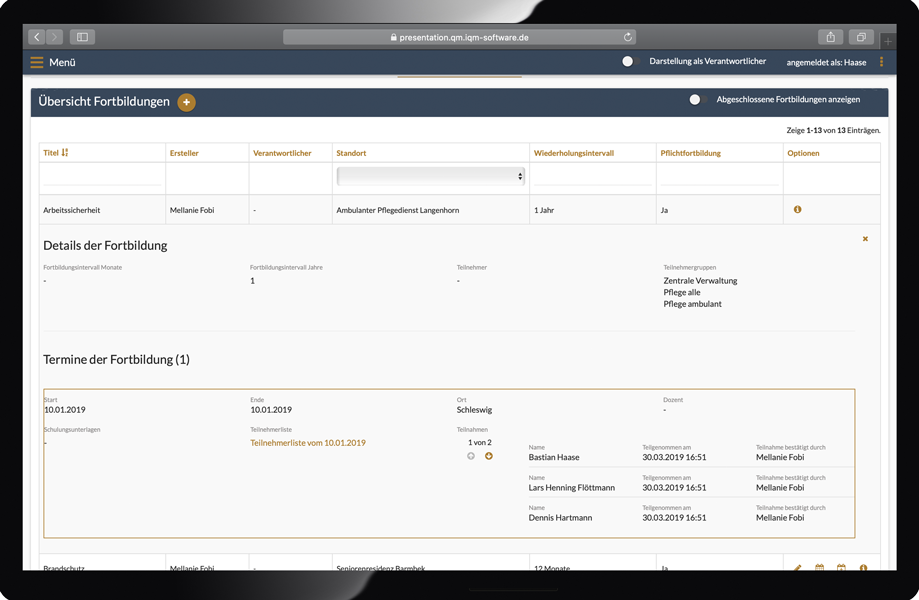This screenshot has width=919, height=600.
Task: Click the '1 Jahr' interval cell
Action: (x=544, y=210)
